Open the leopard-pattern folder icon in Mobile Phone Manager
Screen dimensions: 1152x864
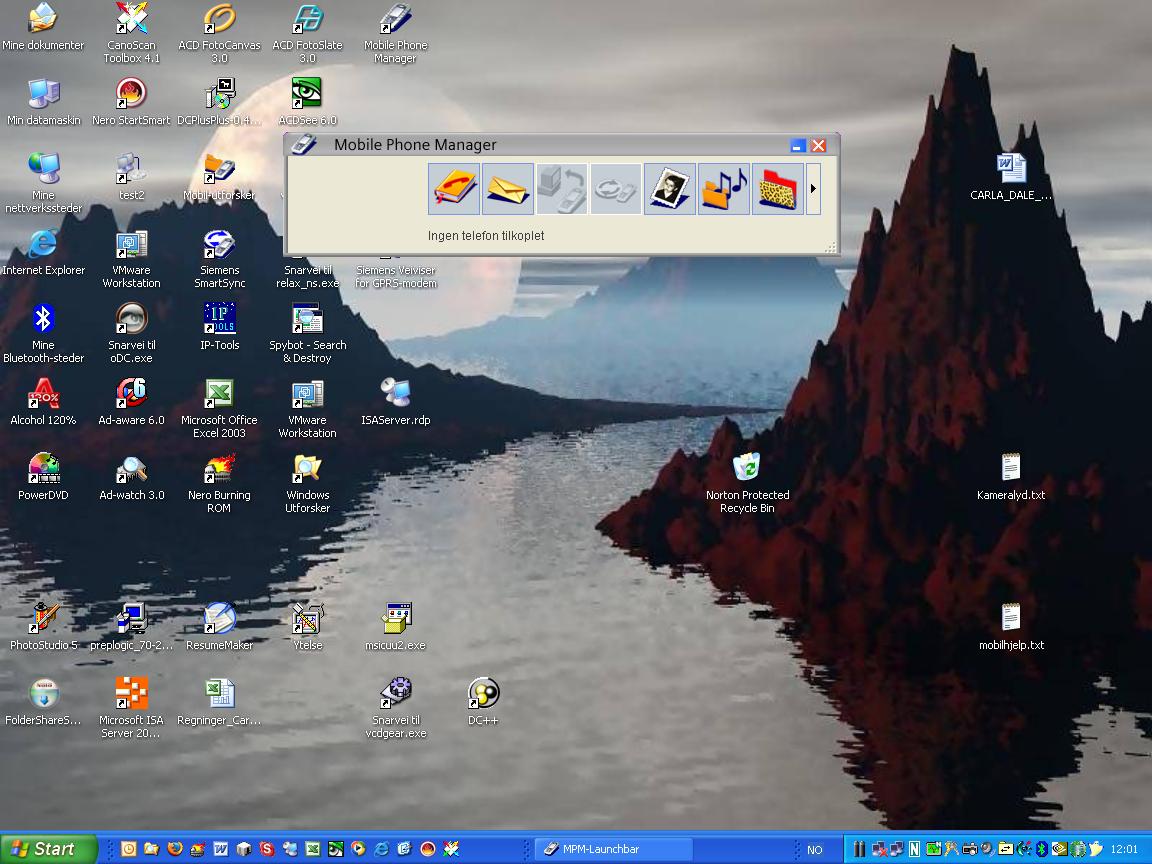[778, 189]
